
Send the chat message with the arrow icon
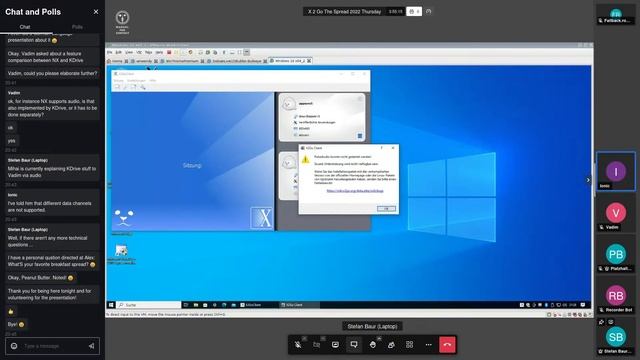91,346
